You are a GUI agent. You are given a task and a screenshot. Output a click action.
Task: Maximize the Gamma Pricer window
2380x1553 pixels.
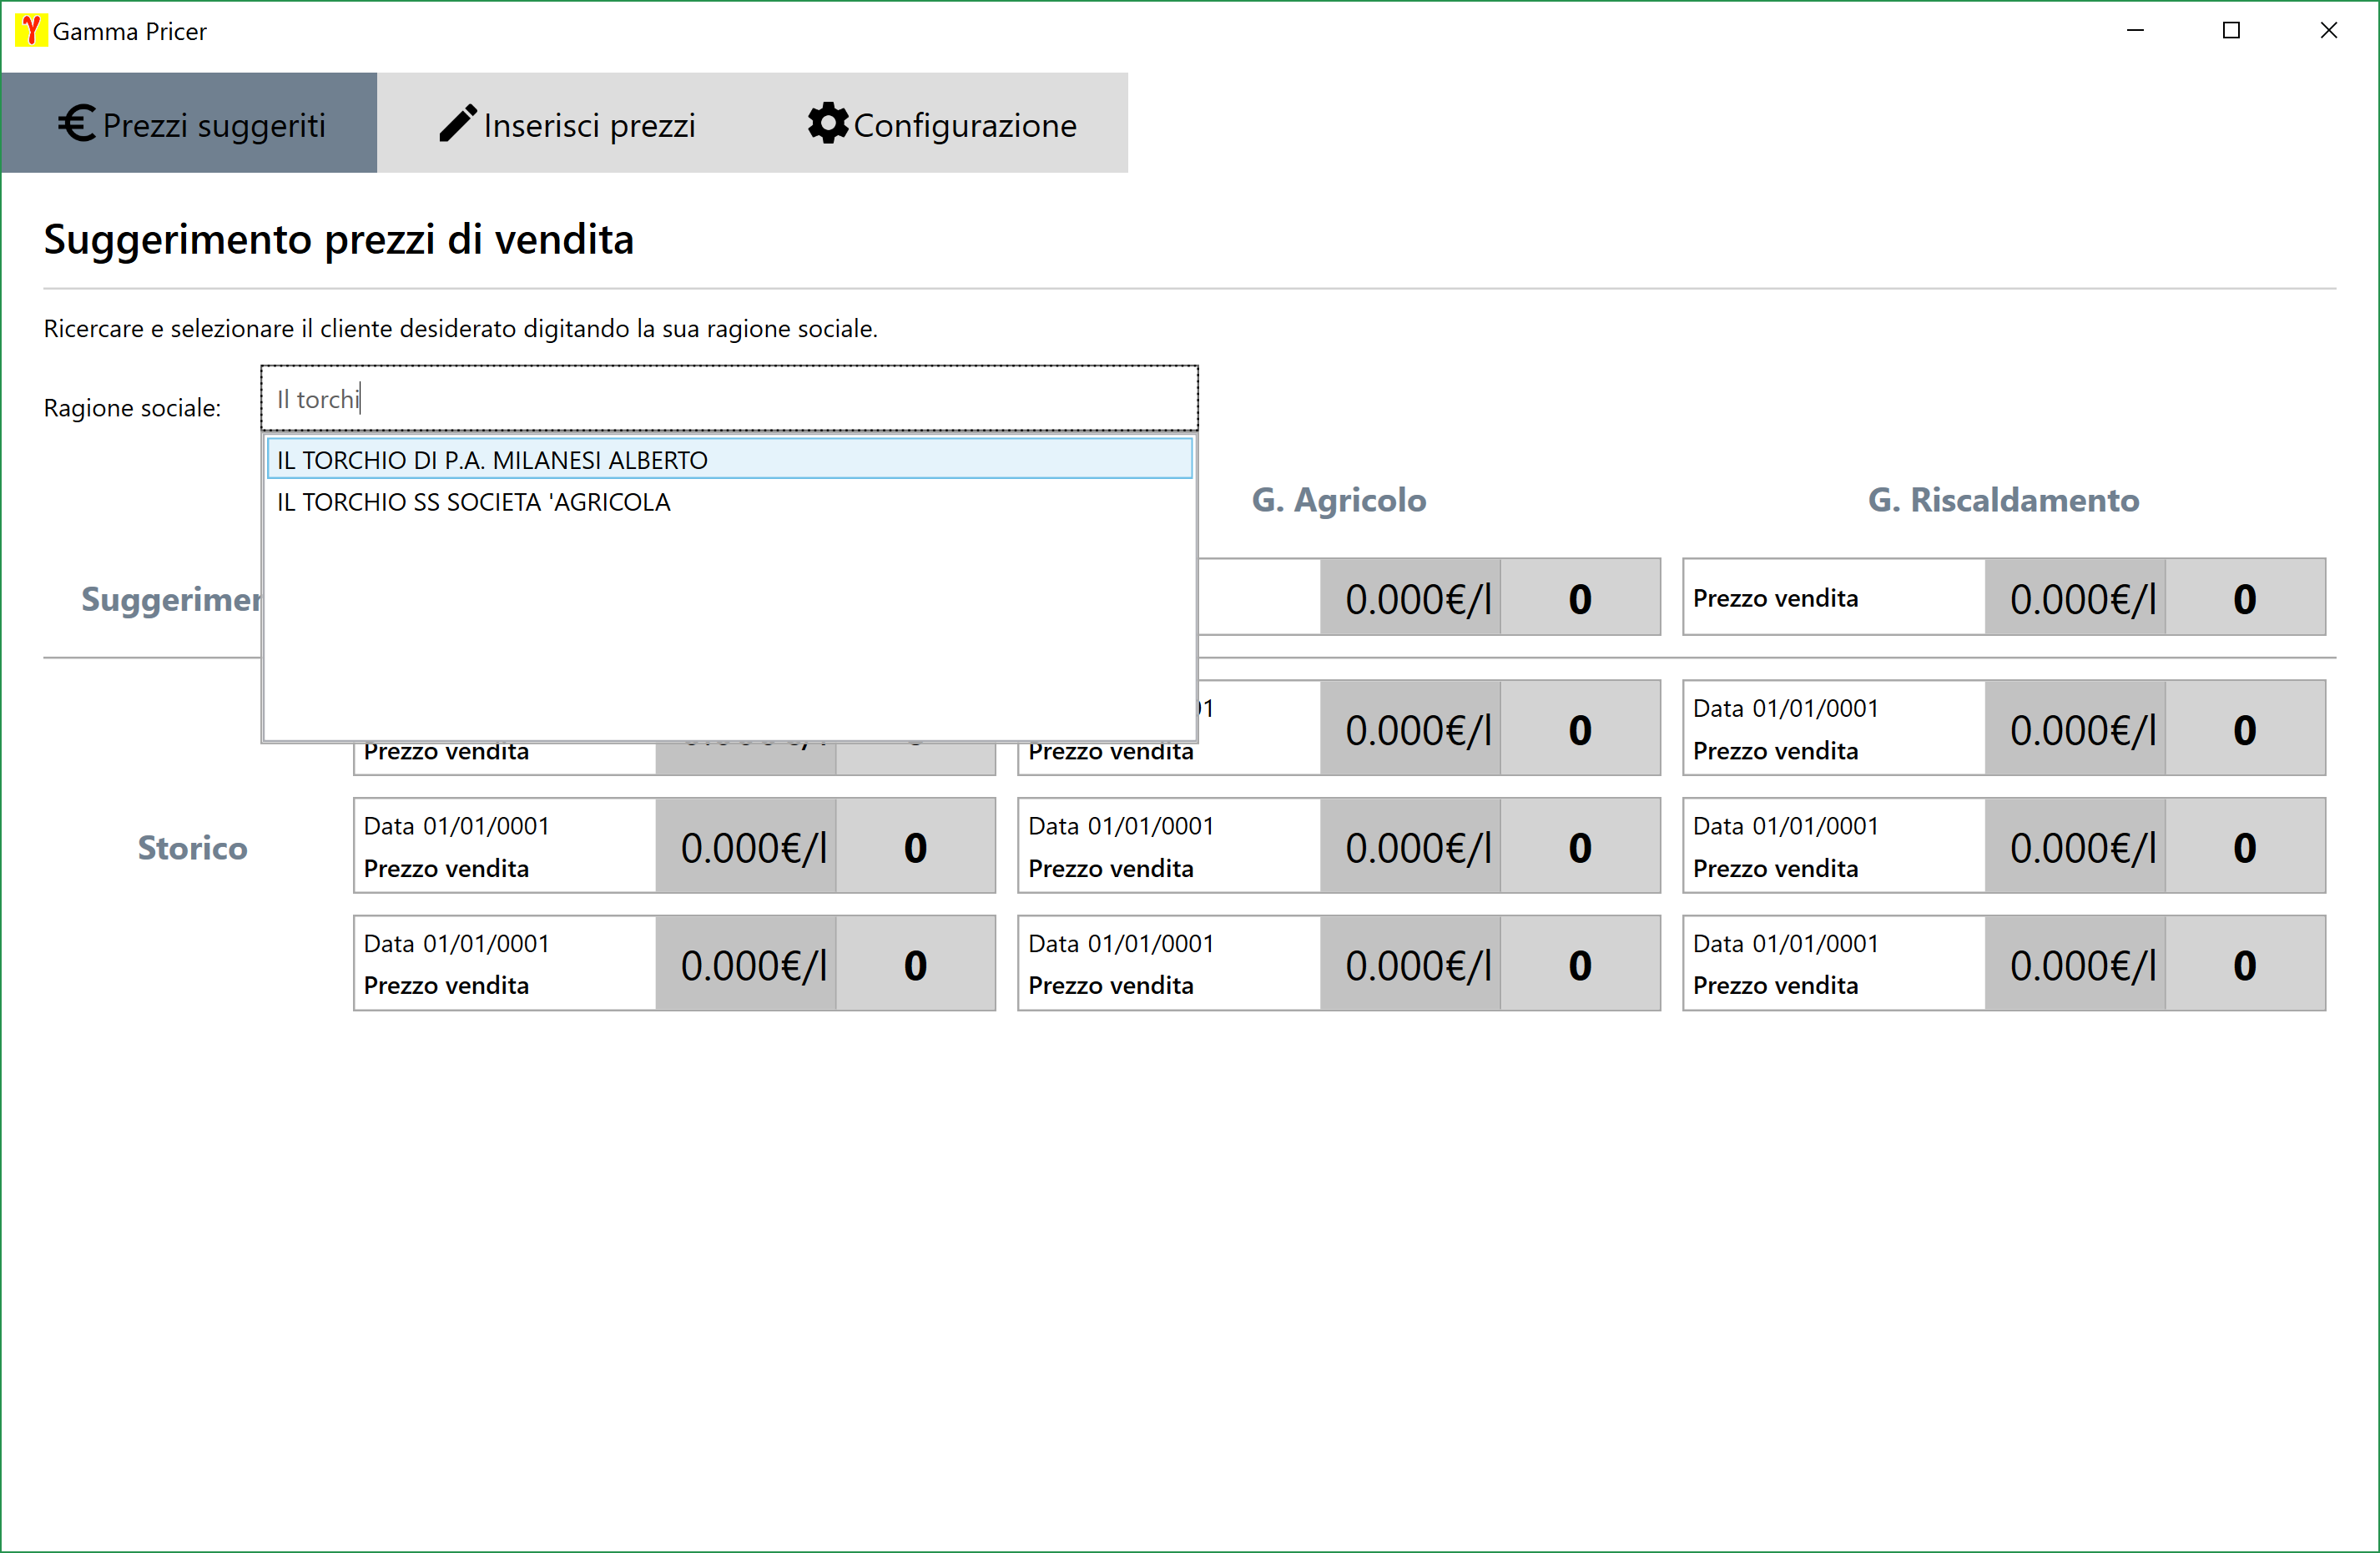click(x=2231, y=31)
